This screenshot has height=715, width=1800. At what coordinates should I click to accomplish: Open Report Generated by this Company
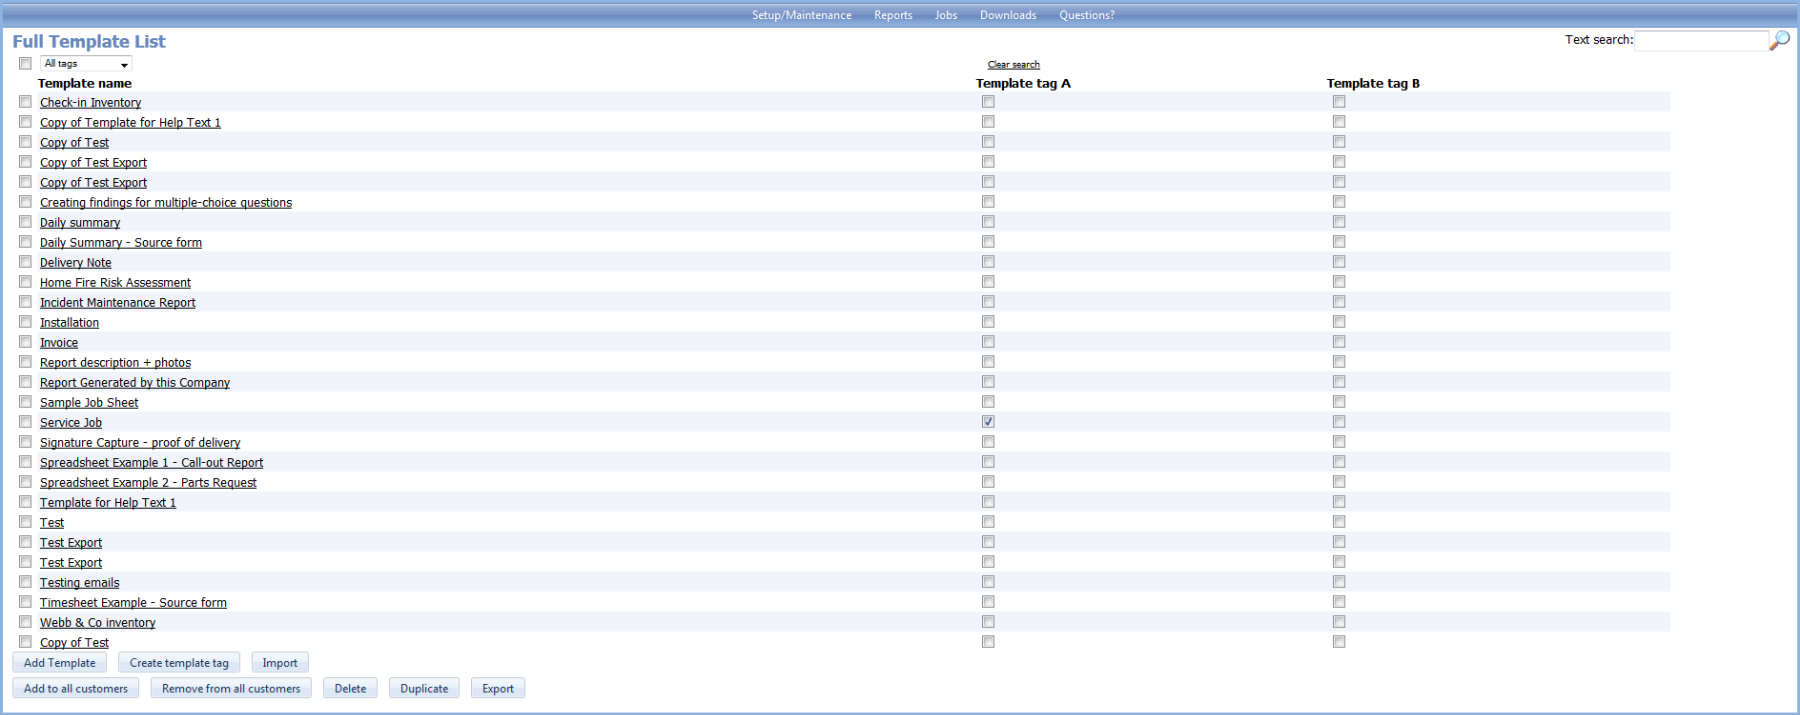pyautogui.click(x=135, y=383)
